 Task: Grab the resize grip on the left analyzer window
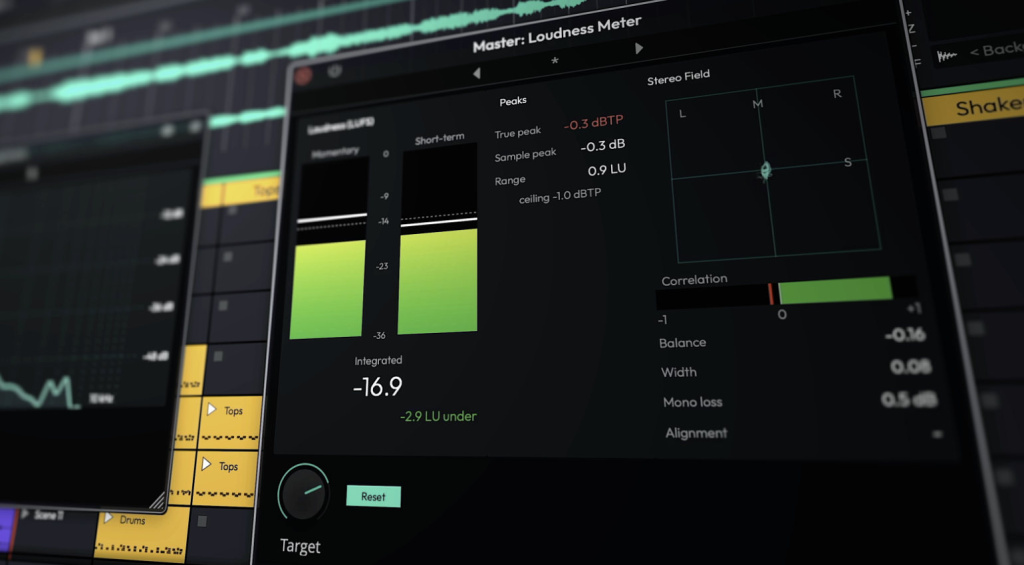[157, 500]
